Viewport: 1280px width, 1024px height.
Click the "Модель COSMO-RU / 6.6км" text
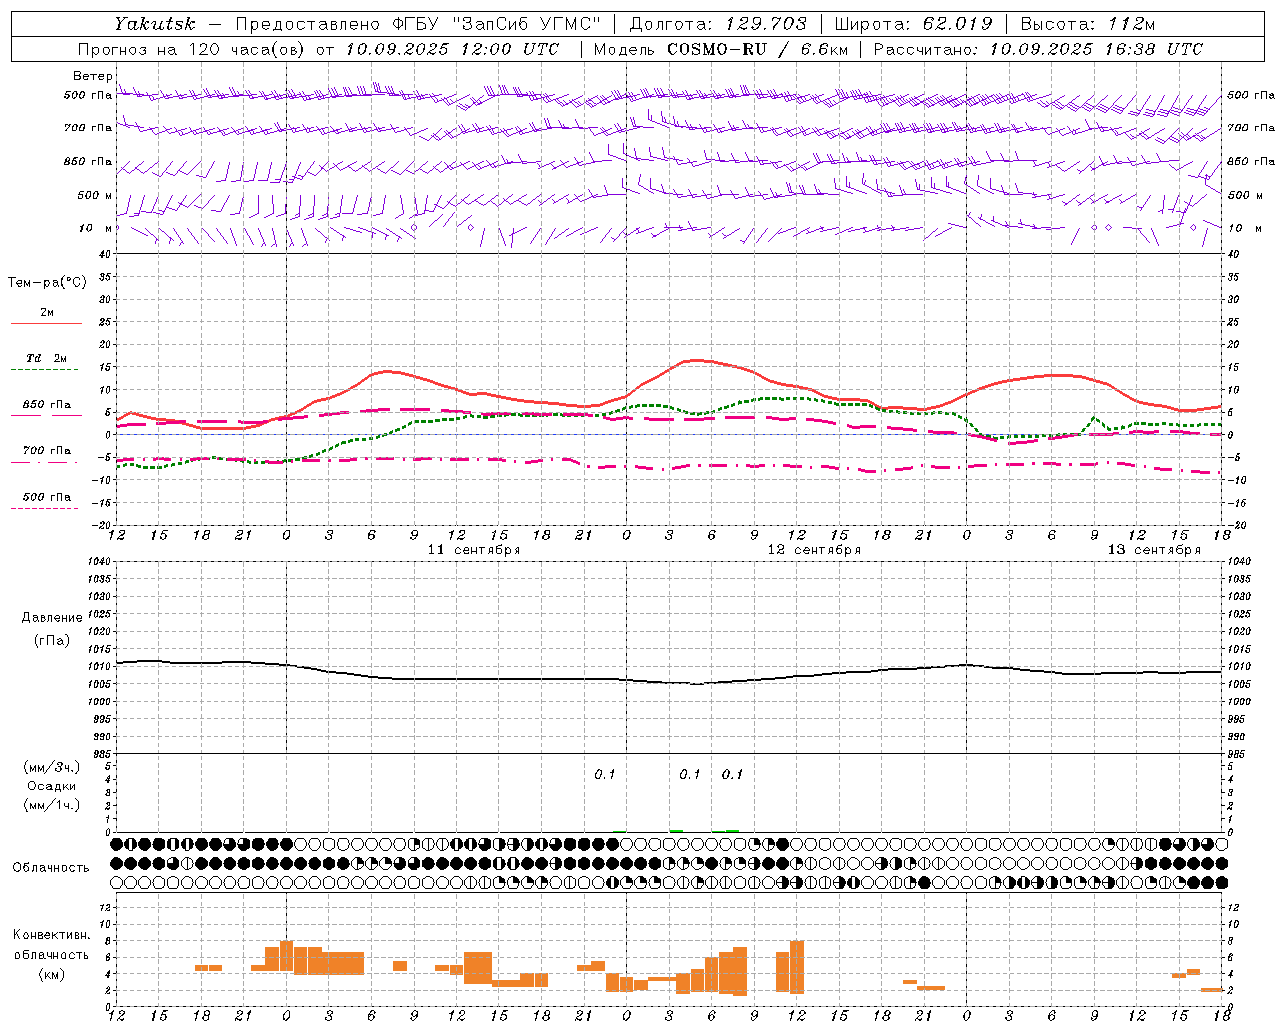[721, 49]
